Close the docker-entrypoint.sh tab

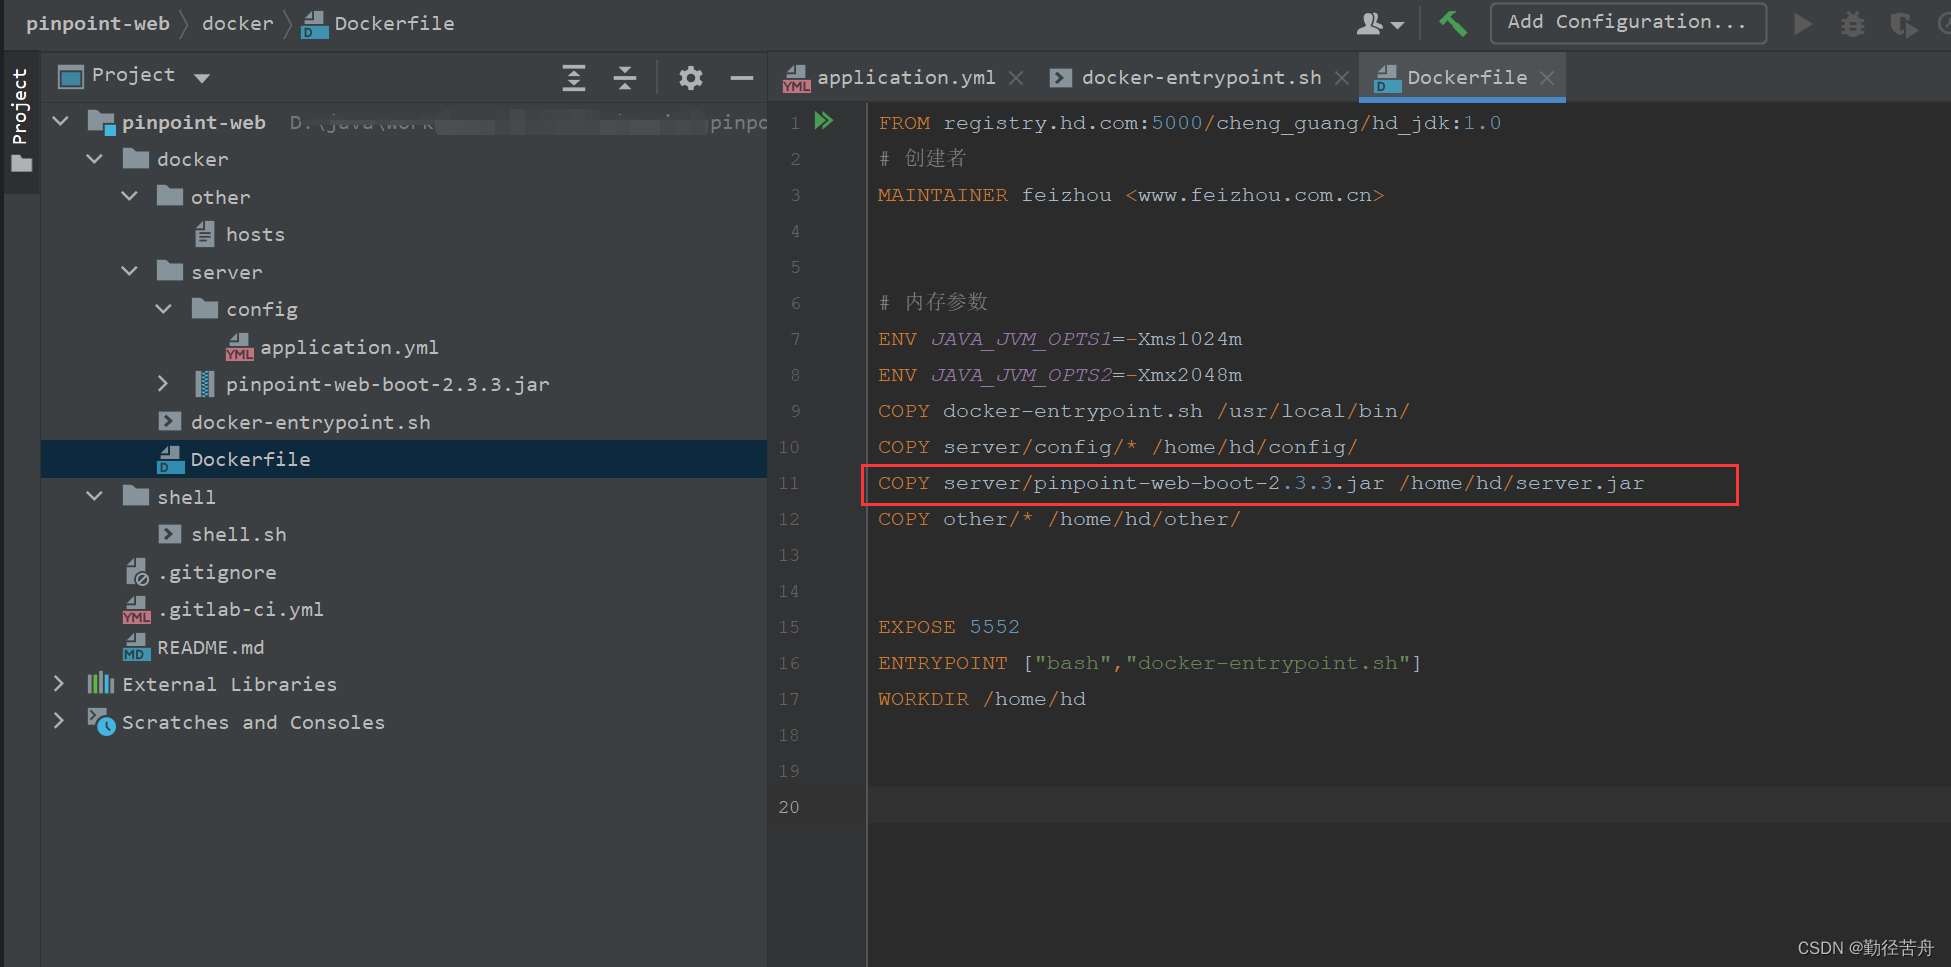click(x=1342, y=78)
